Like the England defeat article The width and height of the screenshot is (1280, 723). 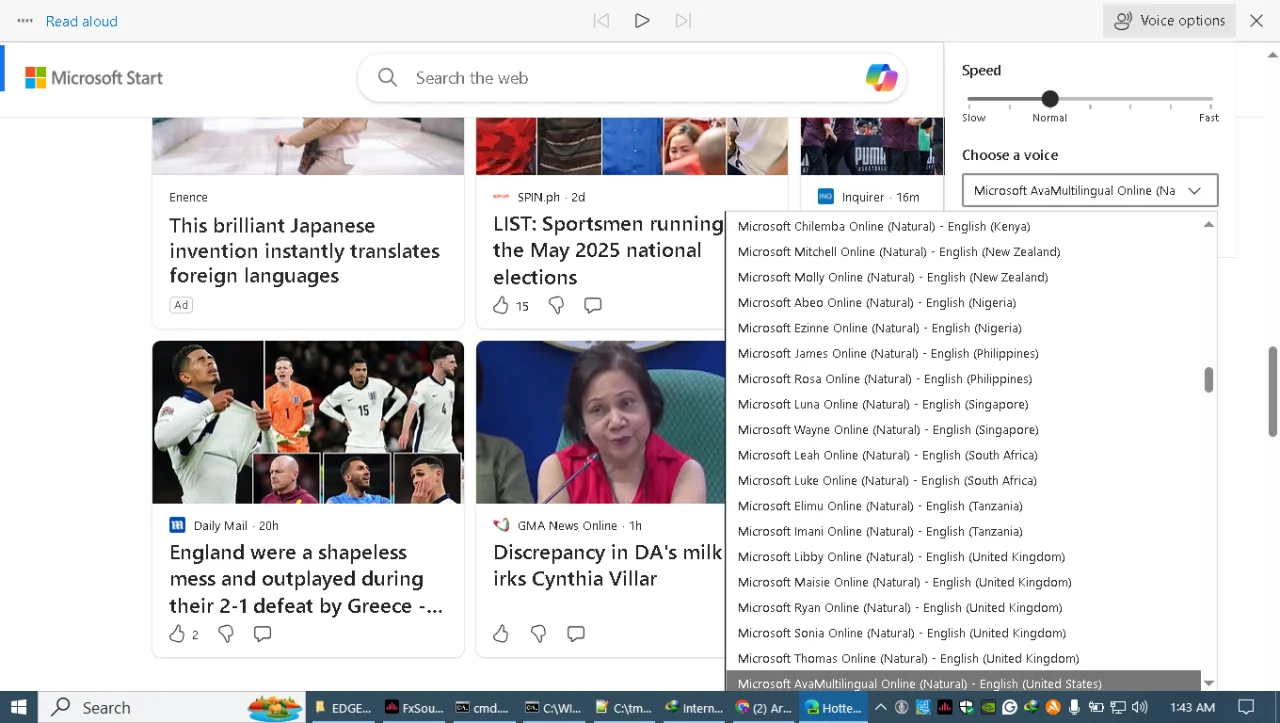(x=177, y=633)
